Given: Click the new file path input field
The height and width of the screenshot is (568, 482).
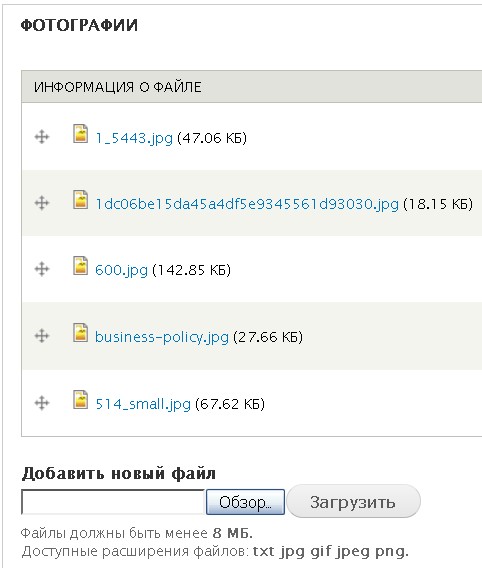Looking at the screenshot, I should (113, 502).
